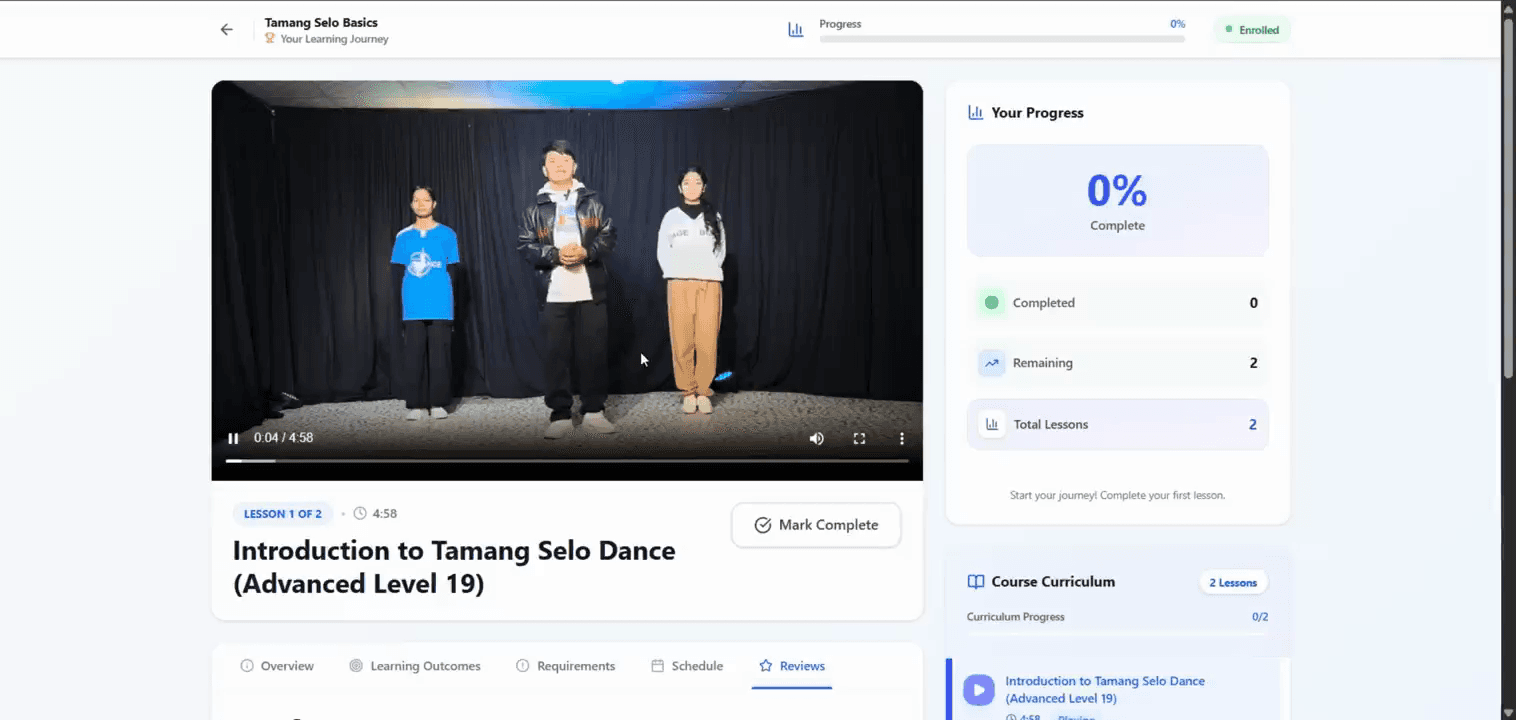
Task: Open Introduction to Tamang Selo Dance lesson link
Action: pyautogui.click(x=1105, y=690)
